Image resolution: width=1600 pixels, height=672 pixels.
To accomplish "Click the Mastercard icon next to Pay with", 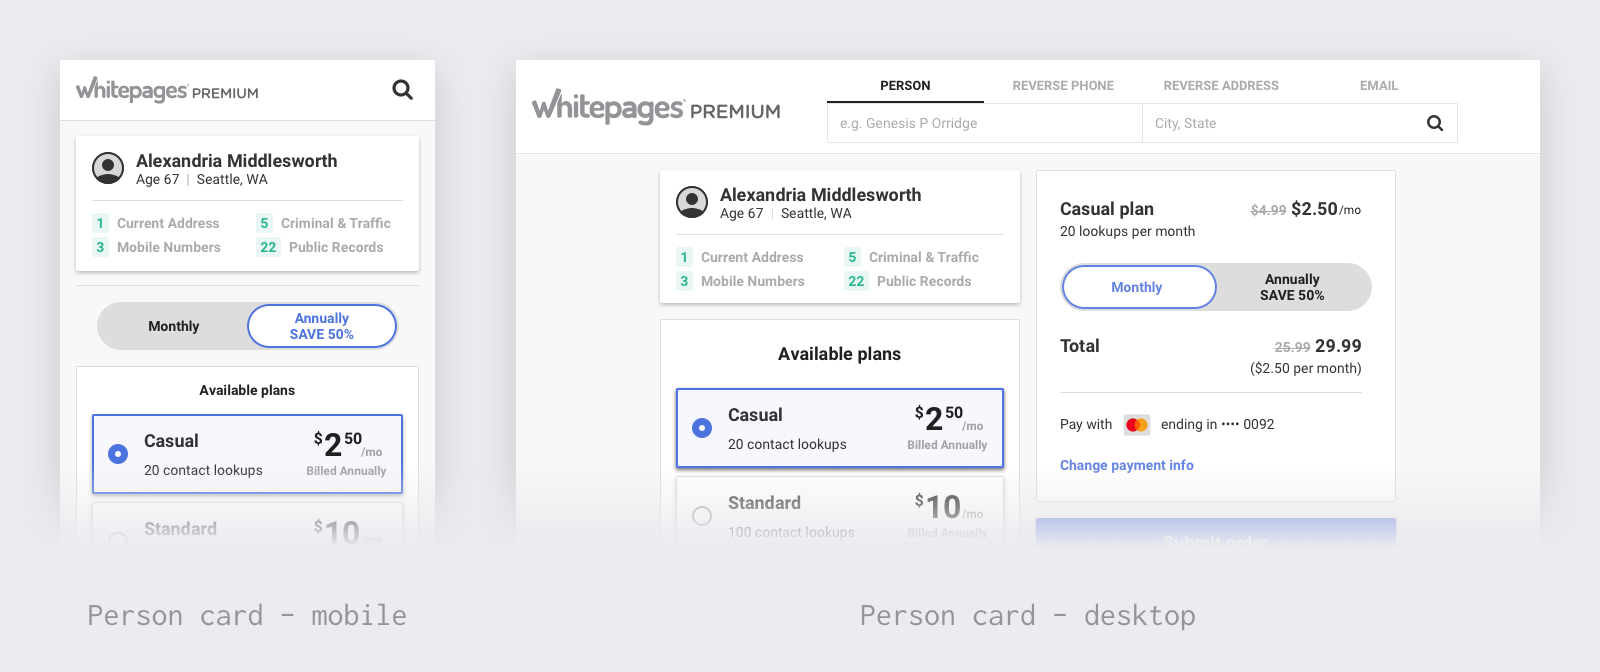I will pyautogui.click(x=1137, y=425).
